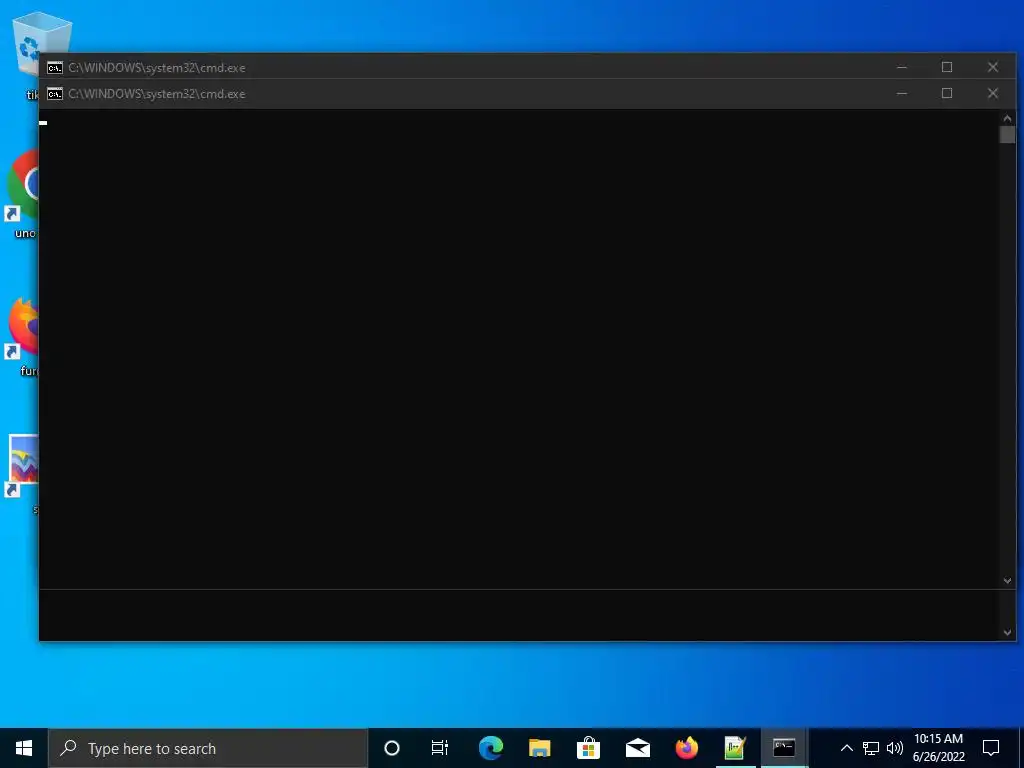Image resolution: width=1024 pixels, height=768 pixels.
Task: Open Task View from the taskbar
Action: coord(440,748)
